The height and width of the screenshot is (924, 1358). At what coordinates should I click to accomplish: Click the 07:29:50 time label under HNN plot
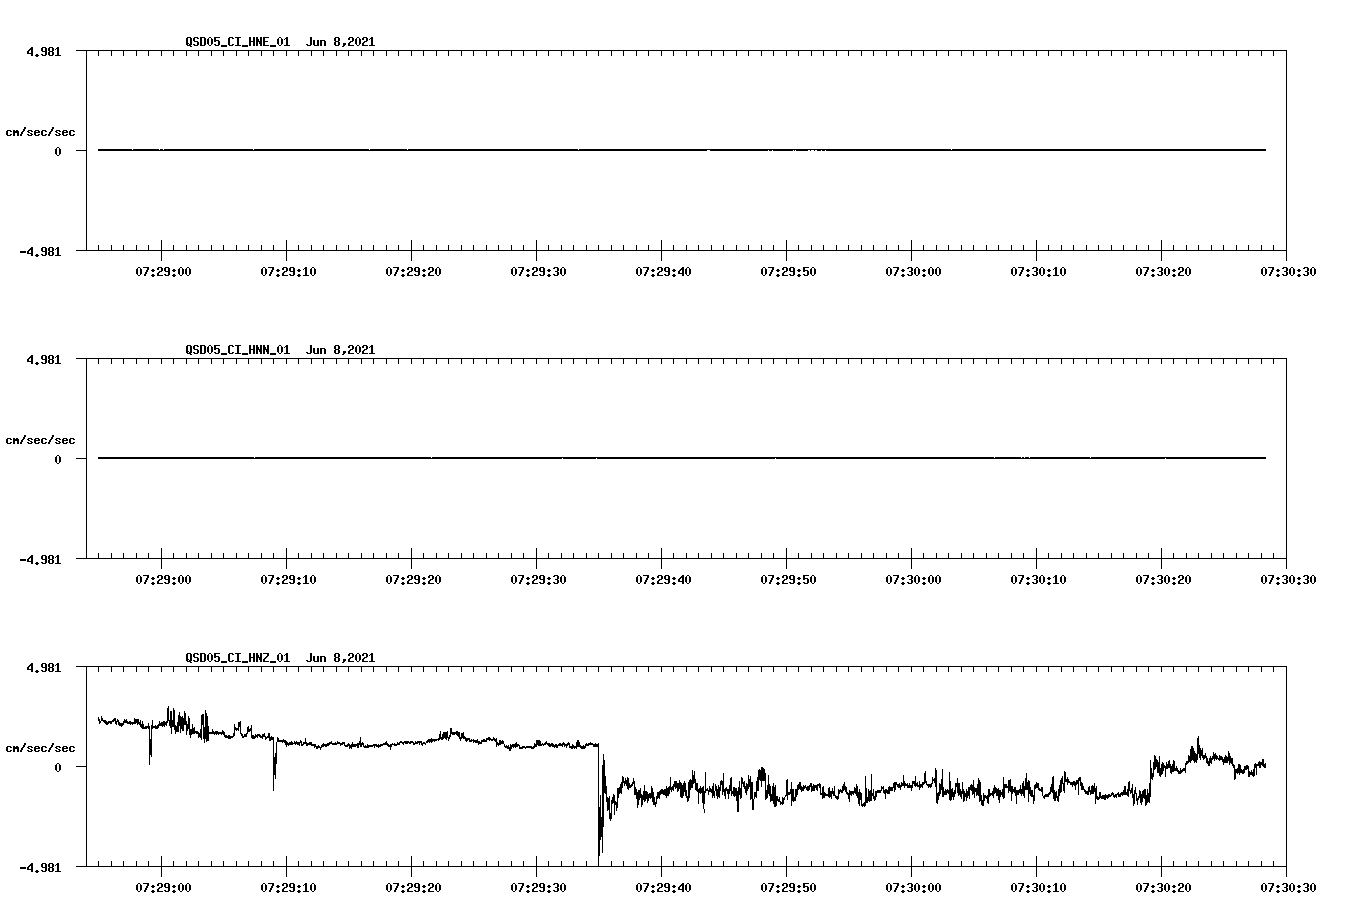788,579
